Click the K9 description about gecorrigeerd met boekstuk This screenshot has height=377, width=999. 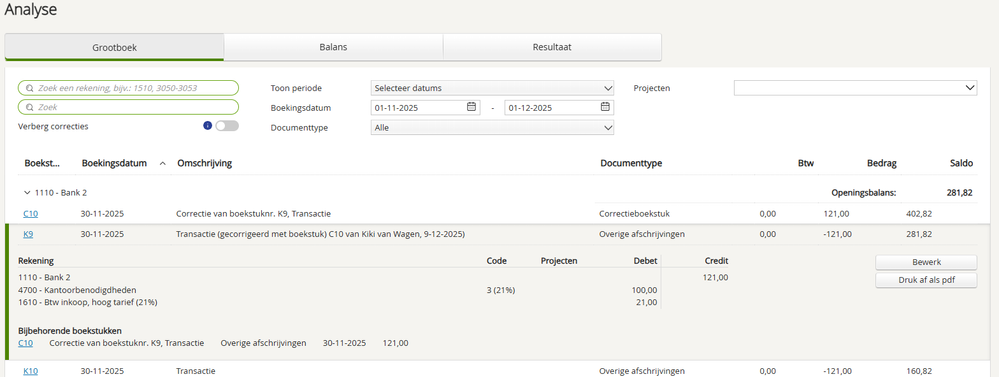click(x=320, y=234)
